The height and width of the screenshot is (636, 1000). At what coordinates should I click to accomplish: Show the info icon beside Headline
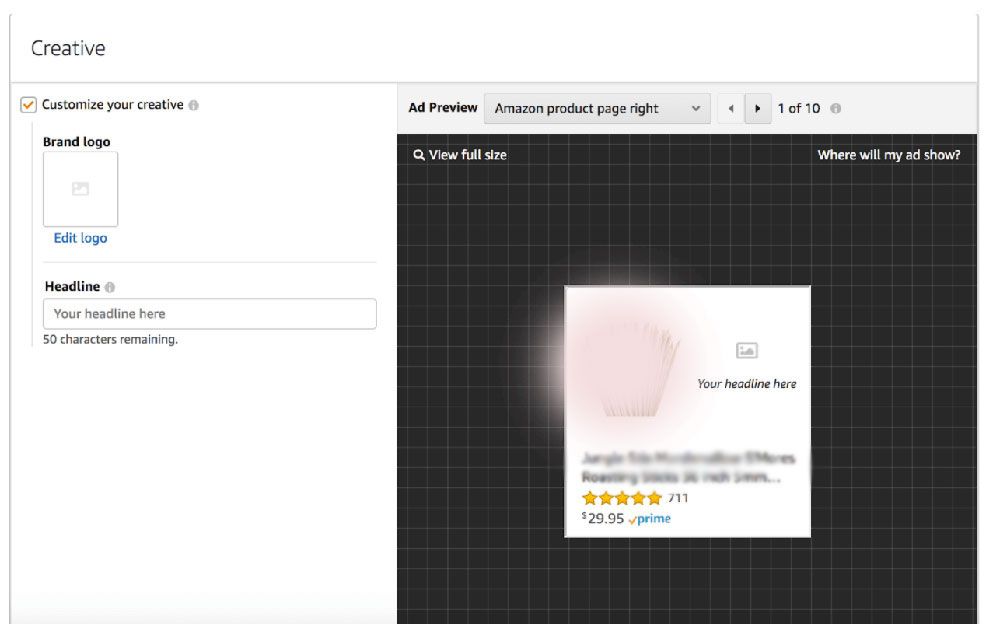point(110,287)
